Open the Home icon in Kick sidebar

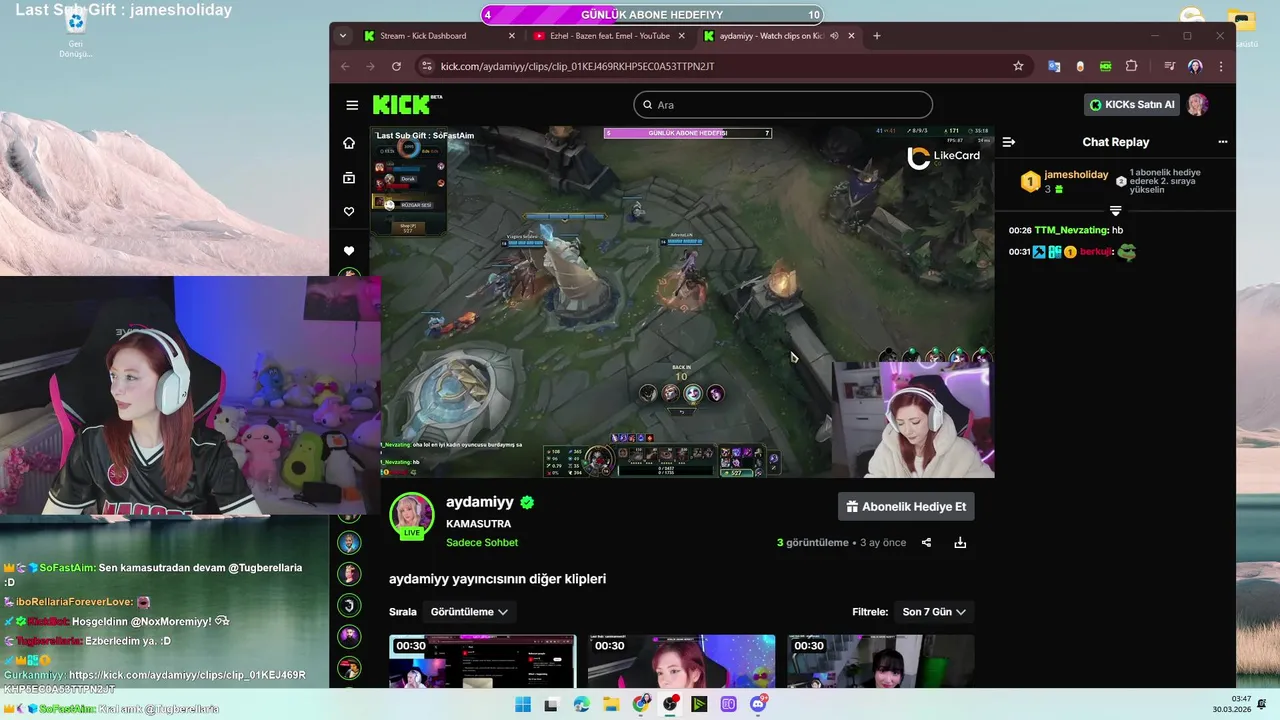[349, 143]
